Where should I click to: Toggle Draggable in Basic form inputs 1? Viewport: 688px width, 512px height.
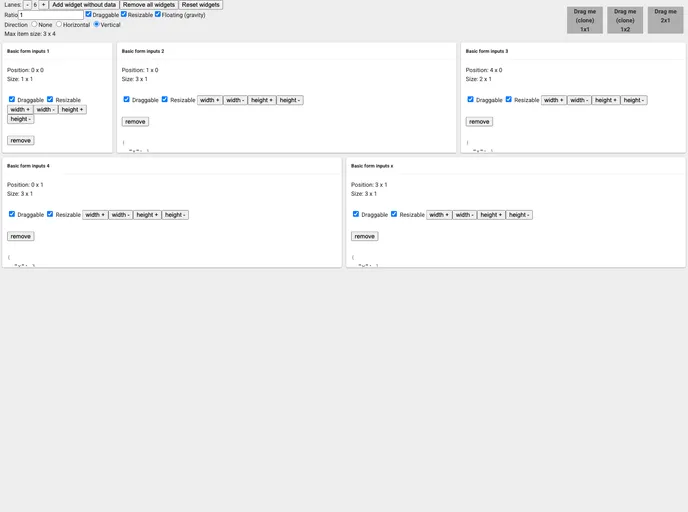click(x=12, y=99)
